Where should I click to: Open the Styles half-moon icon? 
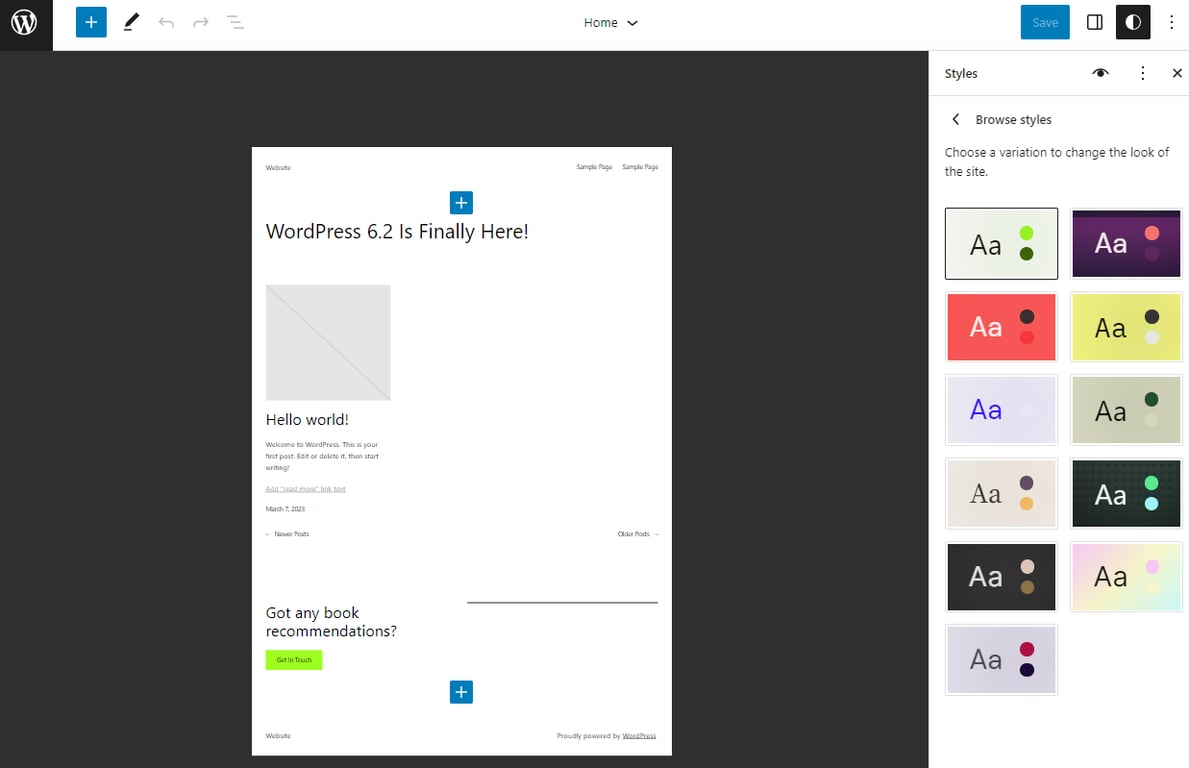click(1132, 21)
